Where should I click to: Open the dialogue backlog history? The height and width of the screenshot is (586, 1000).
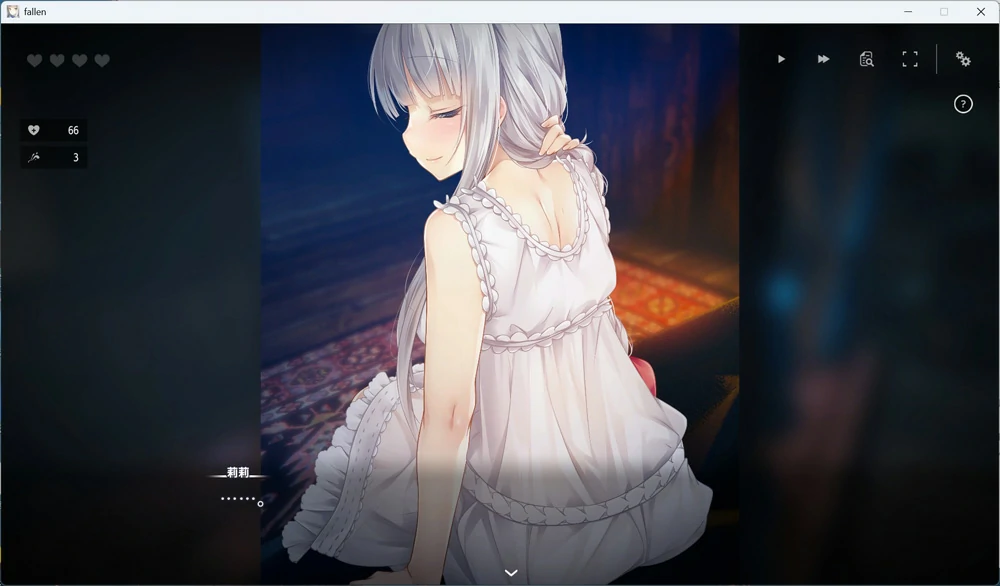pyautogui.click(x=866, y=59)
